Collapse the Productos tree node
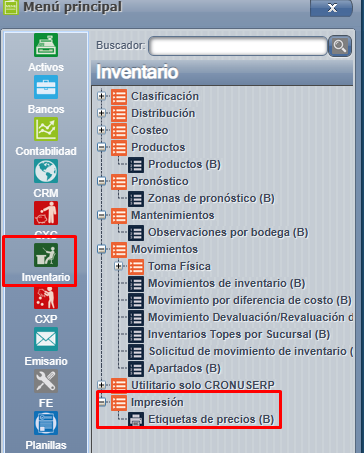Image resolution: width=364 pixels, height=453 pixels. [x=101, y=147]
